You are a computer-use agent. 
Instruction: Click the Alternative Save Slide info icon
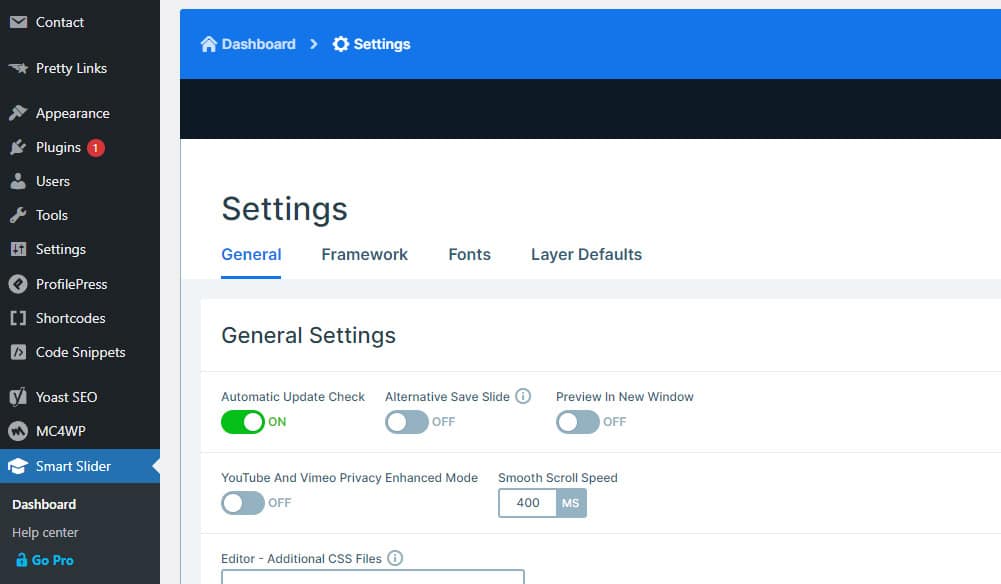pyautogui.click(x=523, y=396)
